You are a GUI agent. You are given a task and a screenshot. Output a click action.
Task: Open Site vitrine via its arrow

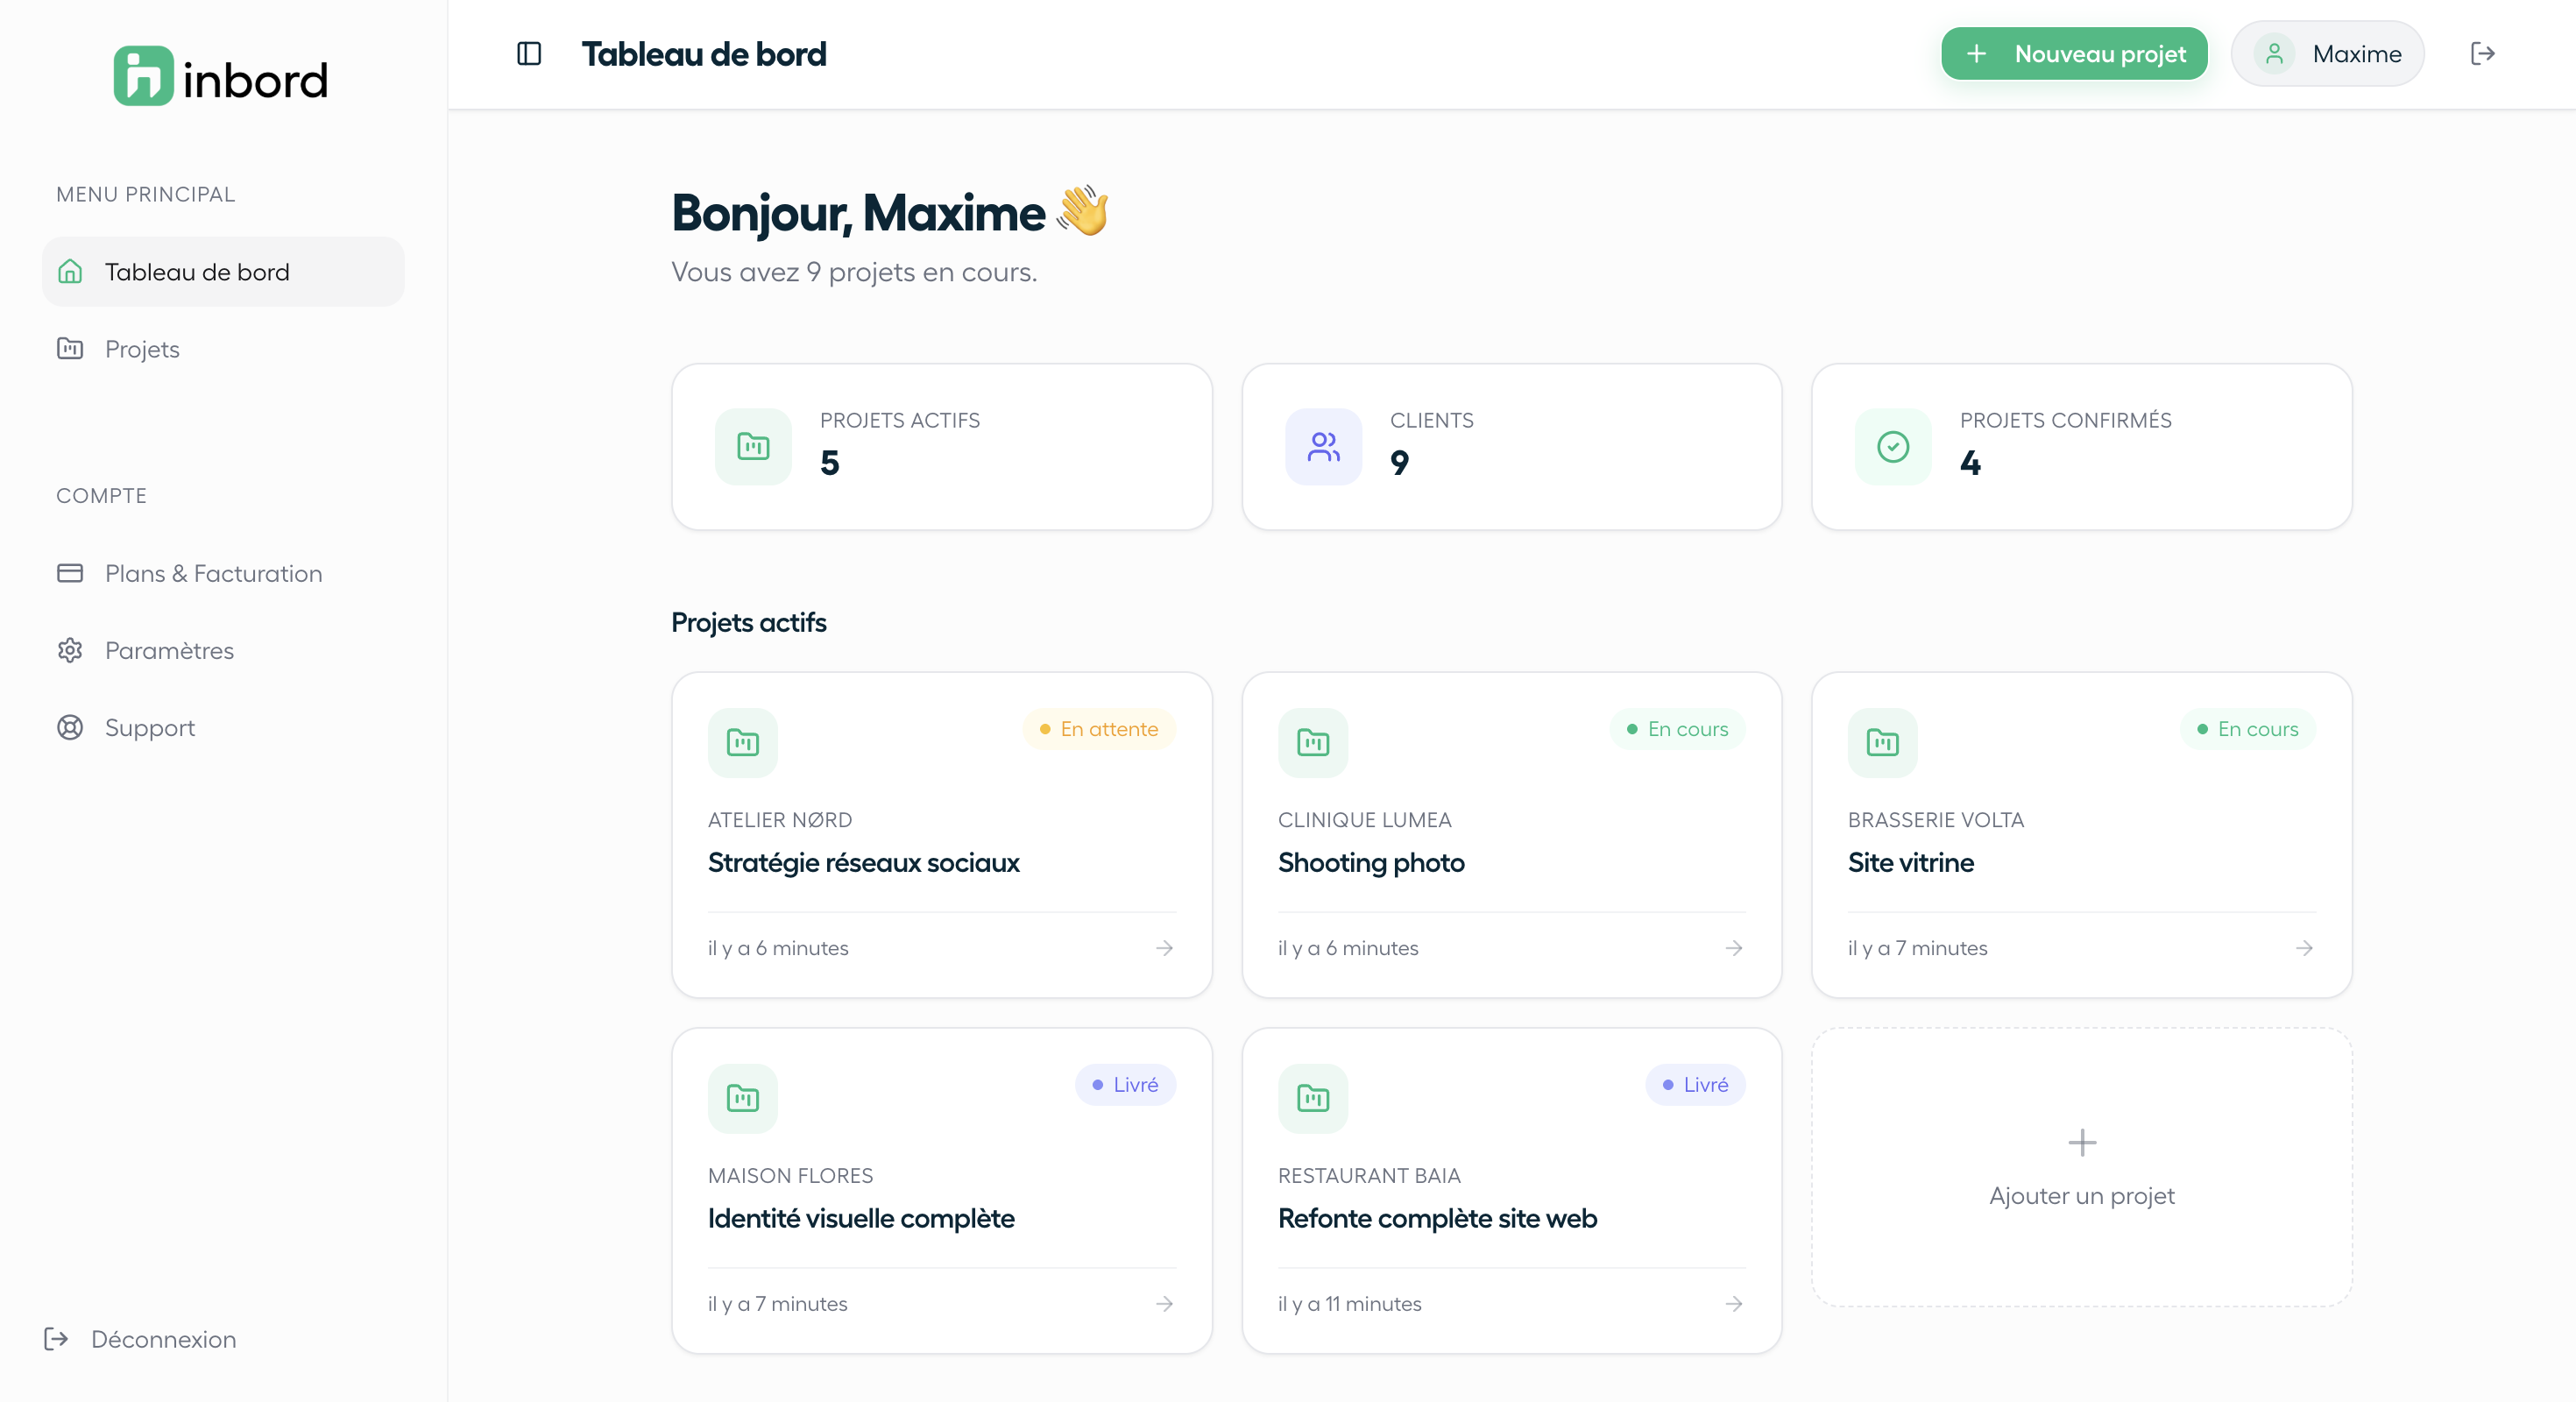[2304, 948]
